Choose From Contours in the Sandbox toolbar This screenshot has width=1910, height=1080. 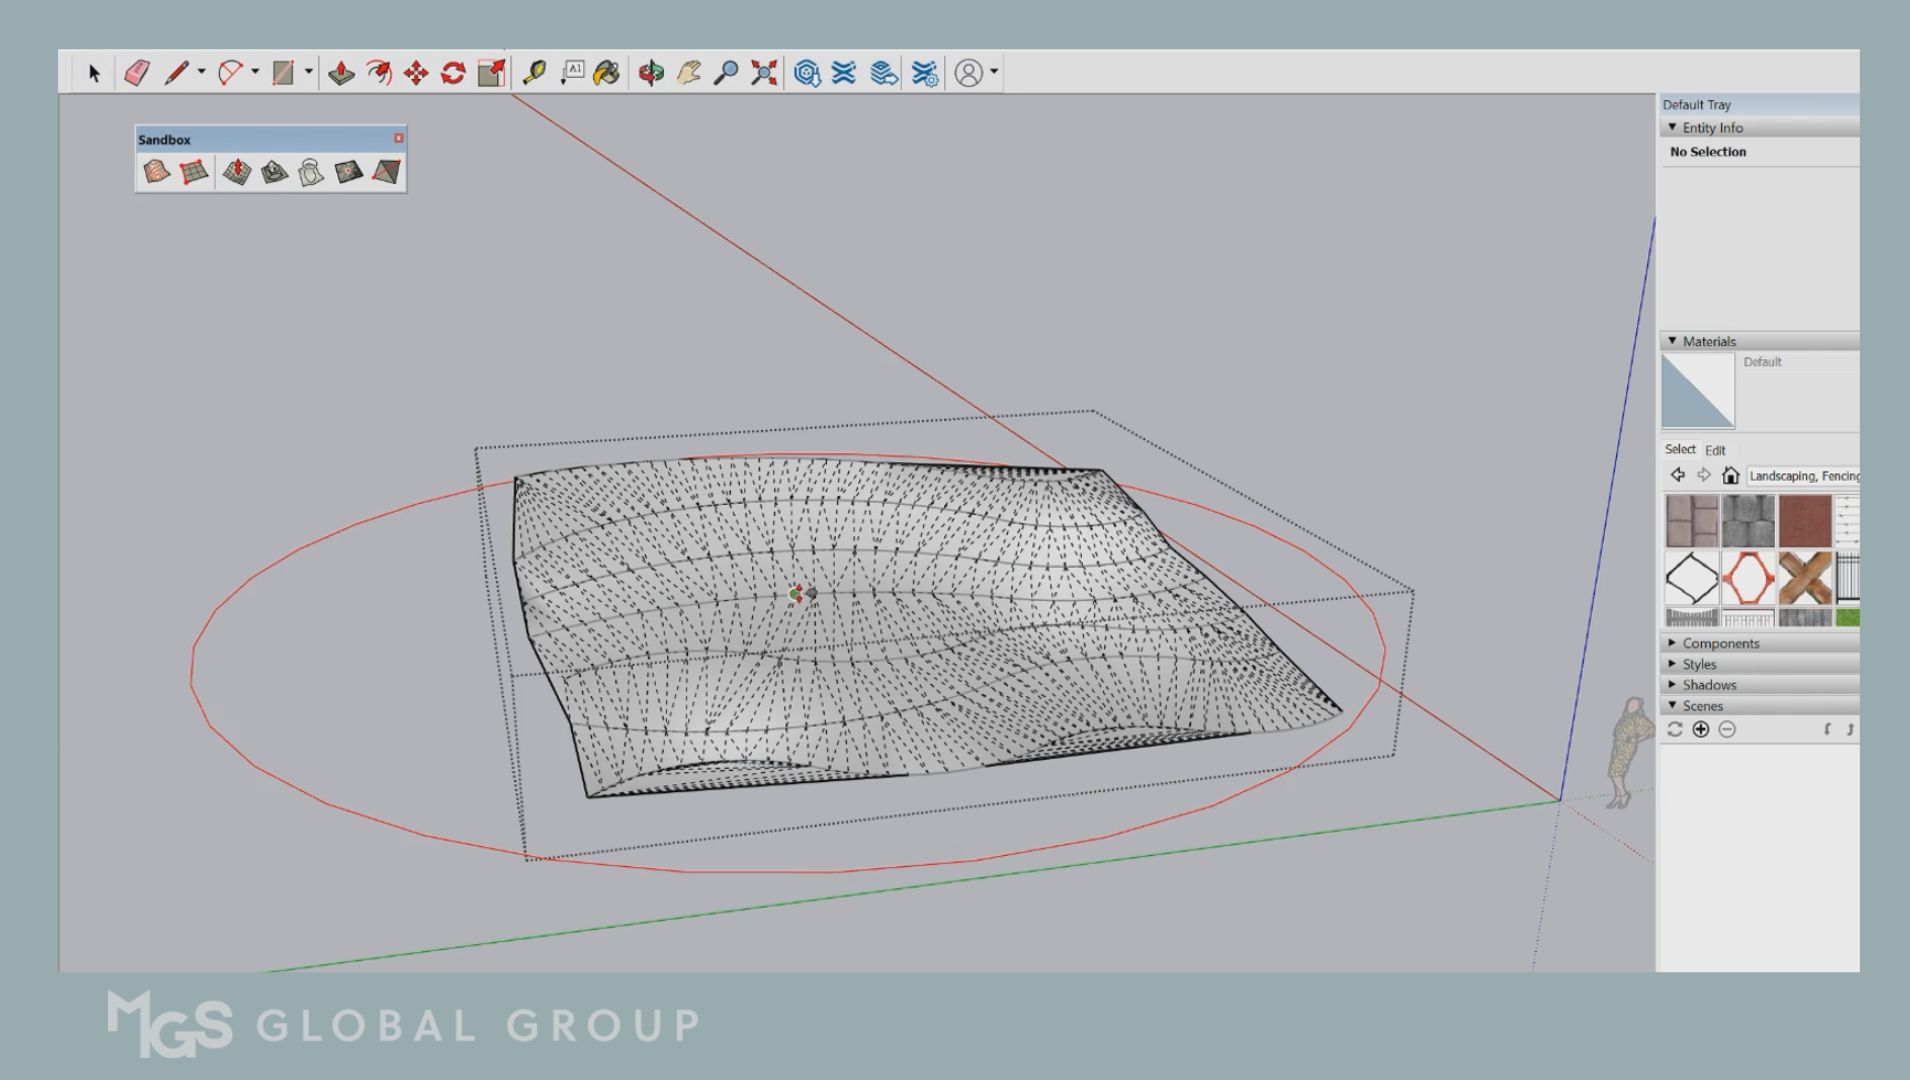pyautogui.click(x=156, y=171)
